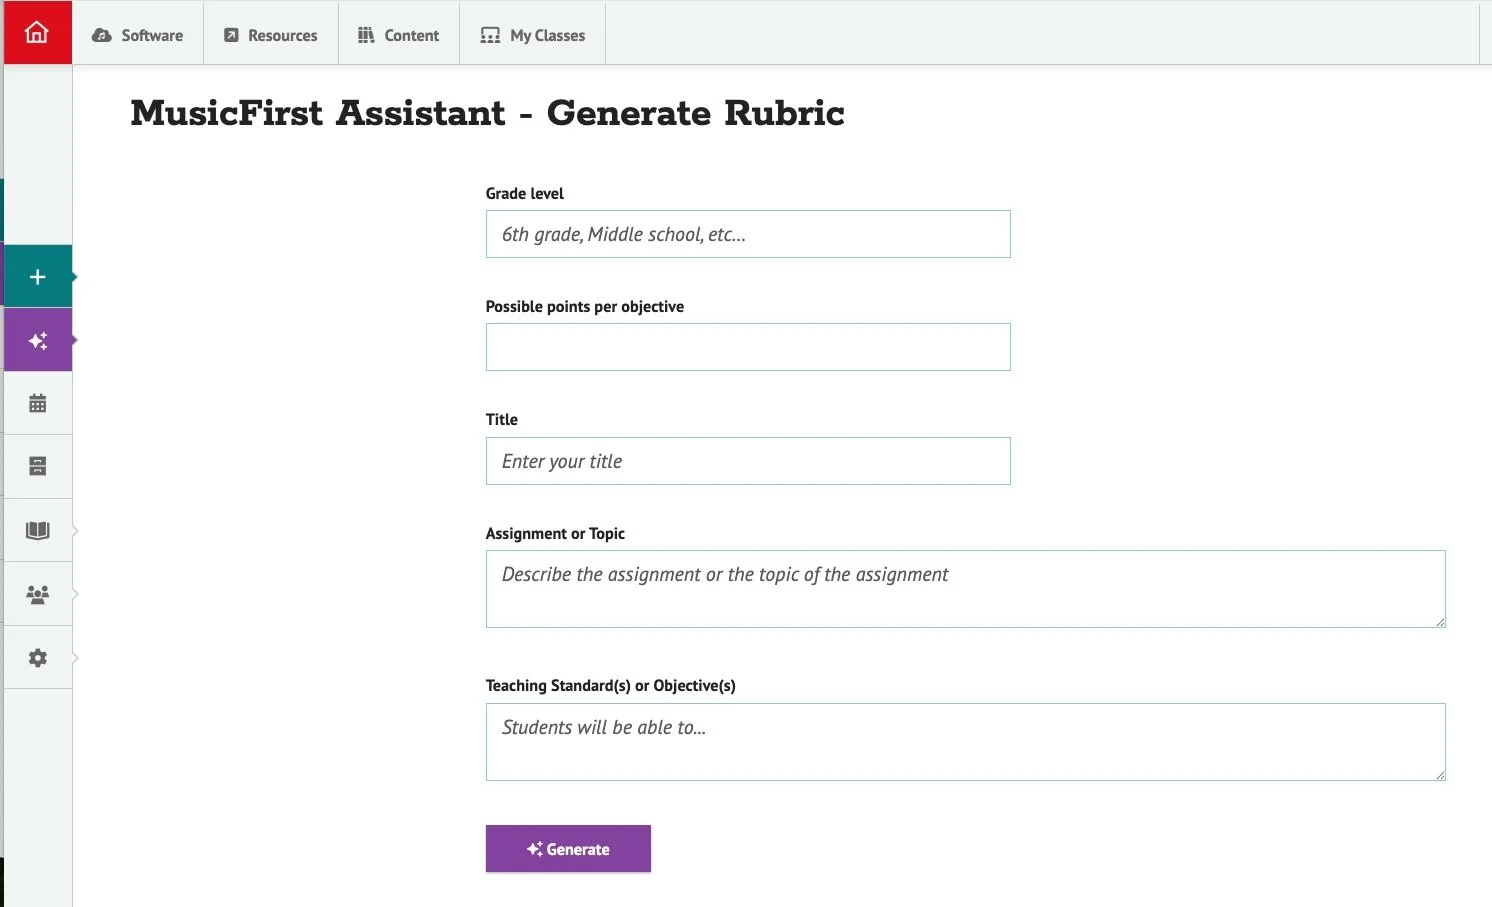This screenshot has height=907, width=1492.
Task: Click into the Title text field
Action: (748, 461)
